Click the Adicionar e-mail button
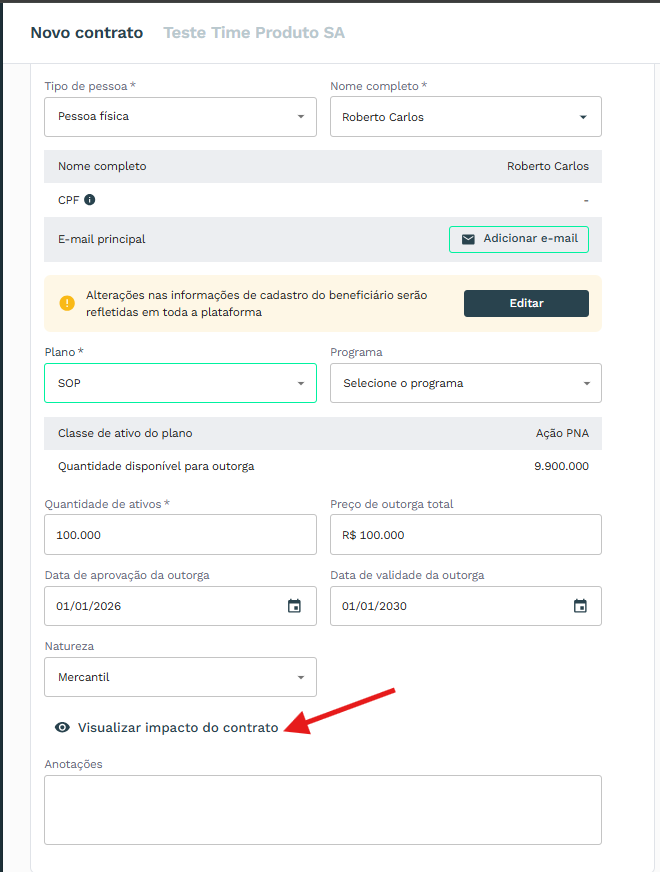660x872 pixels. point(519,239)
